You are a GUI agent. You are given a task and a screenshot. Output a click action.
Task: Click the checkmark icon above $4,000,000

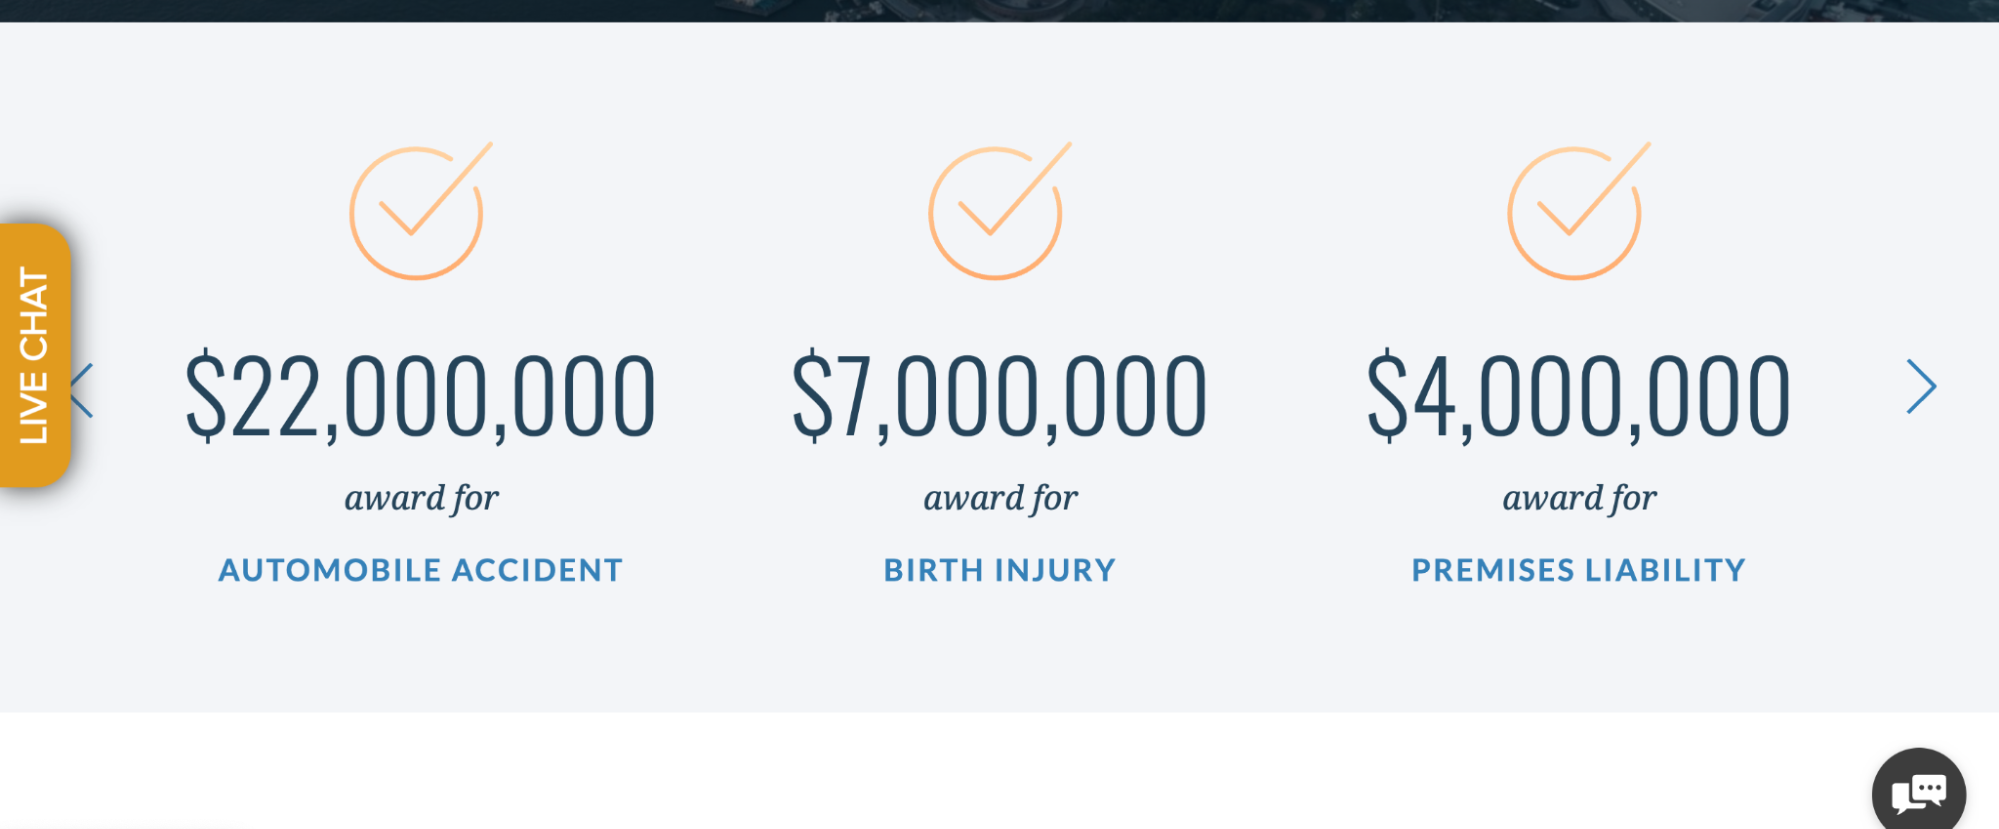[1575, 212]
